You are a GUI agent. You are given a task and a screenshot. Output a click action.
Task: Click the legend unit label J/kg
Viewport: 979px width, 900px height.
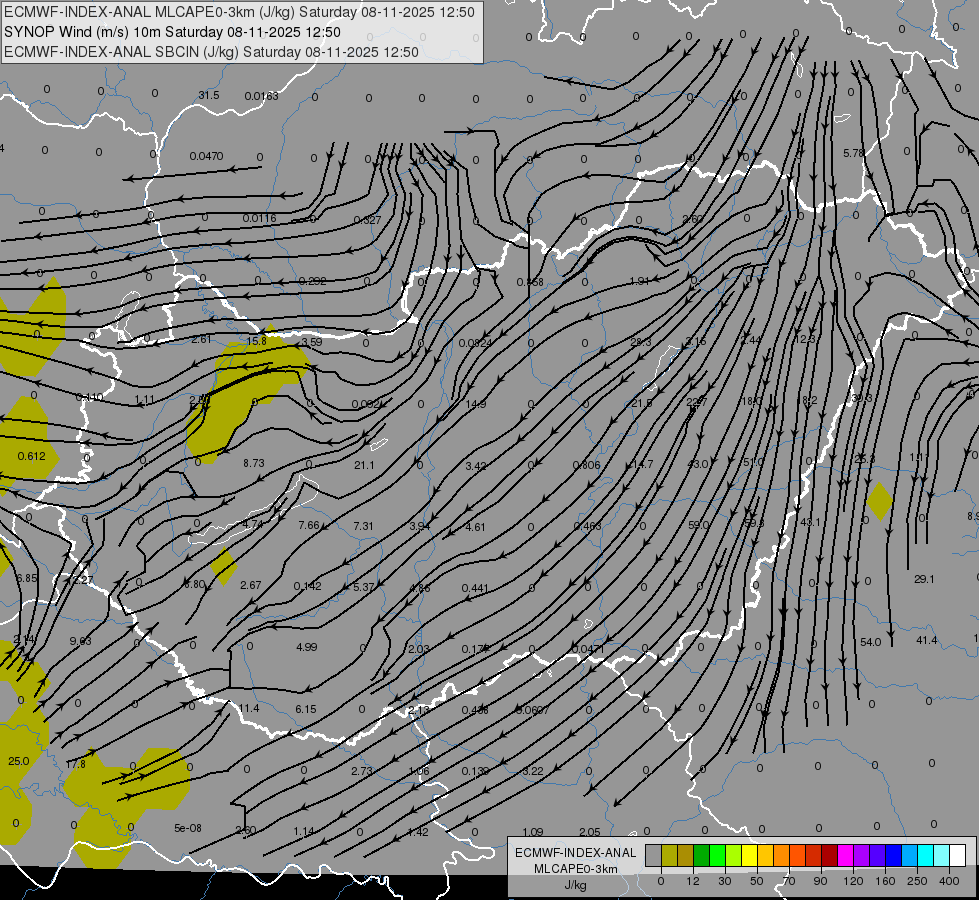(x=575, y=885)
